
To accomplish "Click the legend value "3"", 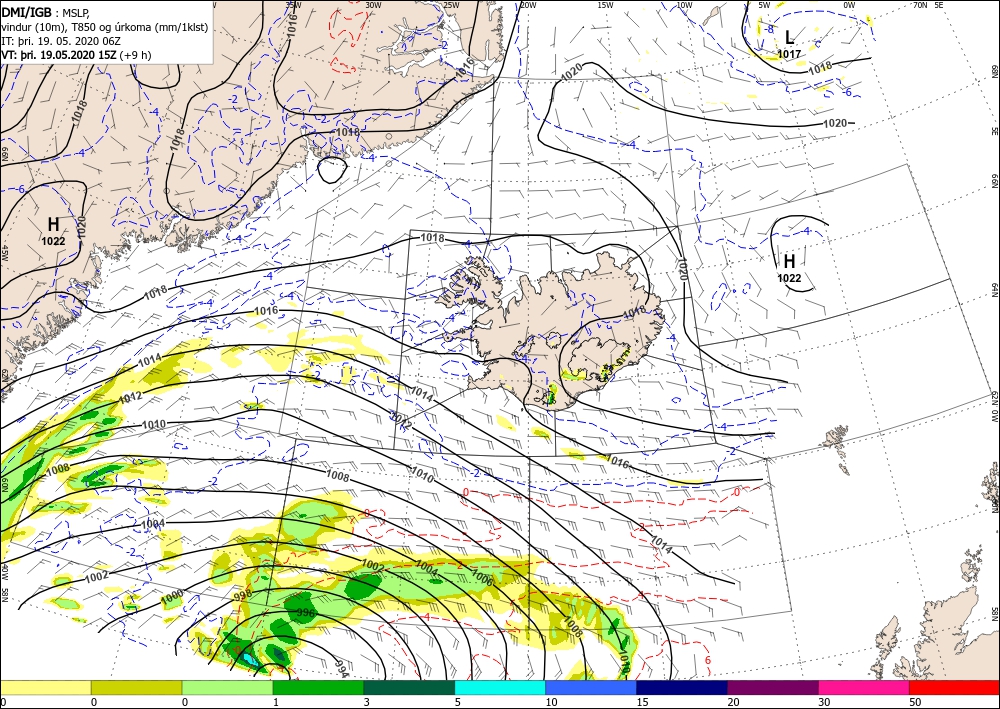I will (x=367, y=702).
